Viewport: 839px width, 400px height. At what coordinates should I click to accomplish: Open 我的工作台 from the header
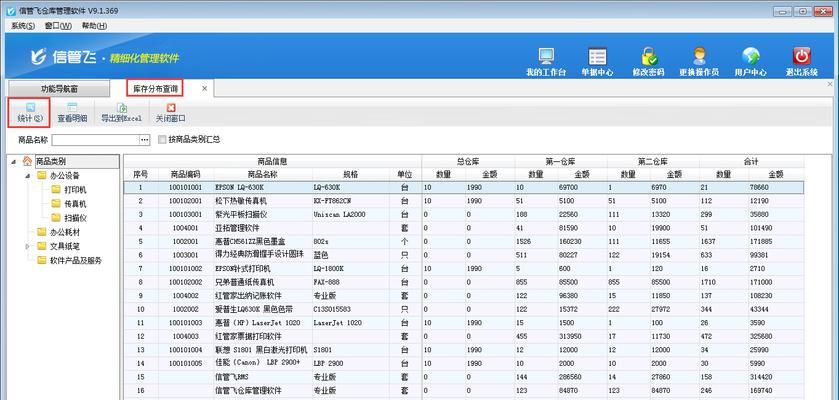tap(546, 62)
